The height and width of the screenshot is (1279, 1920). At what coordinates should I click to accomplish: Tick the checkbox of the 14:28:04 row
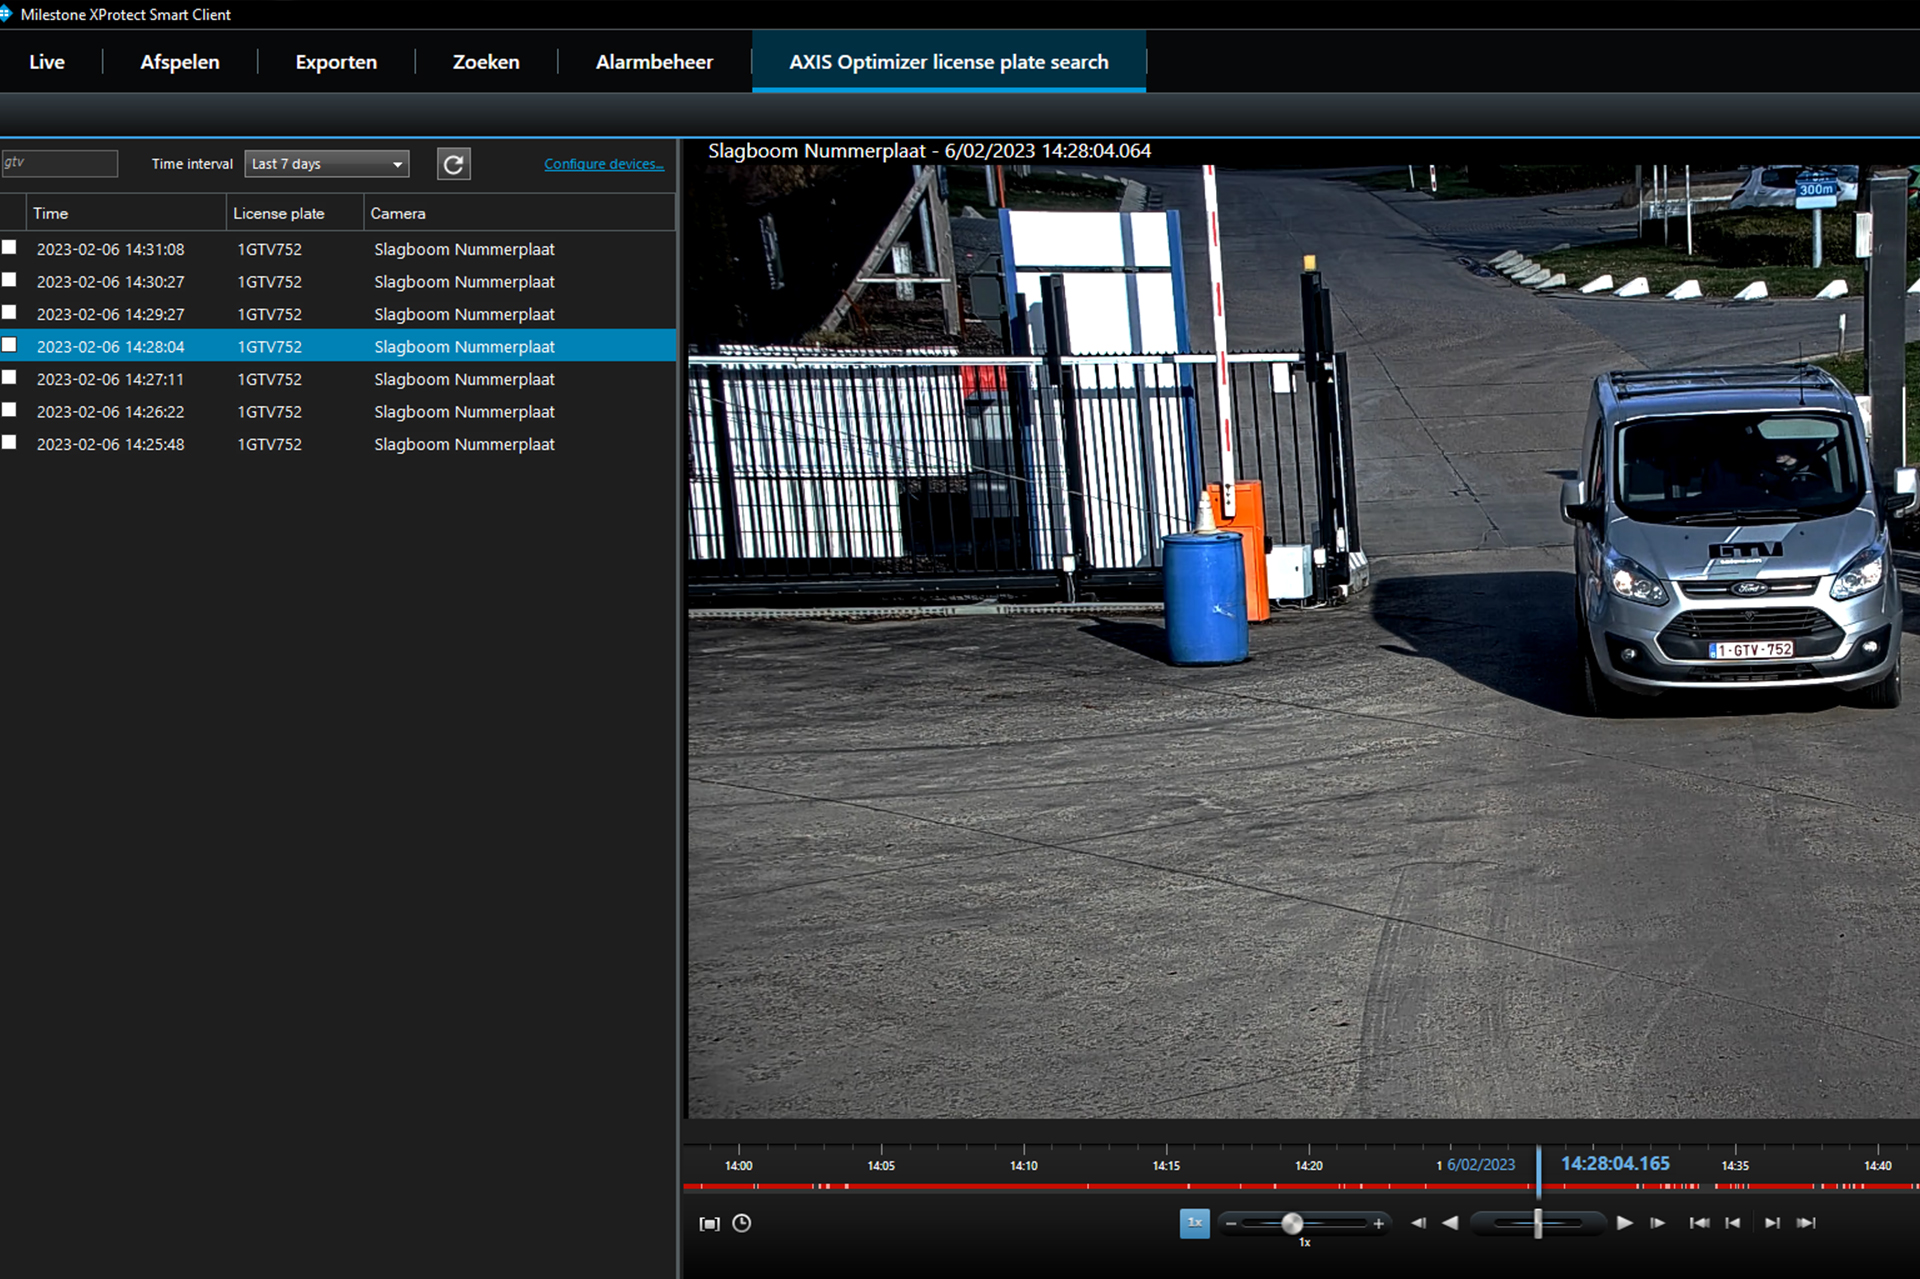[9, 345]
